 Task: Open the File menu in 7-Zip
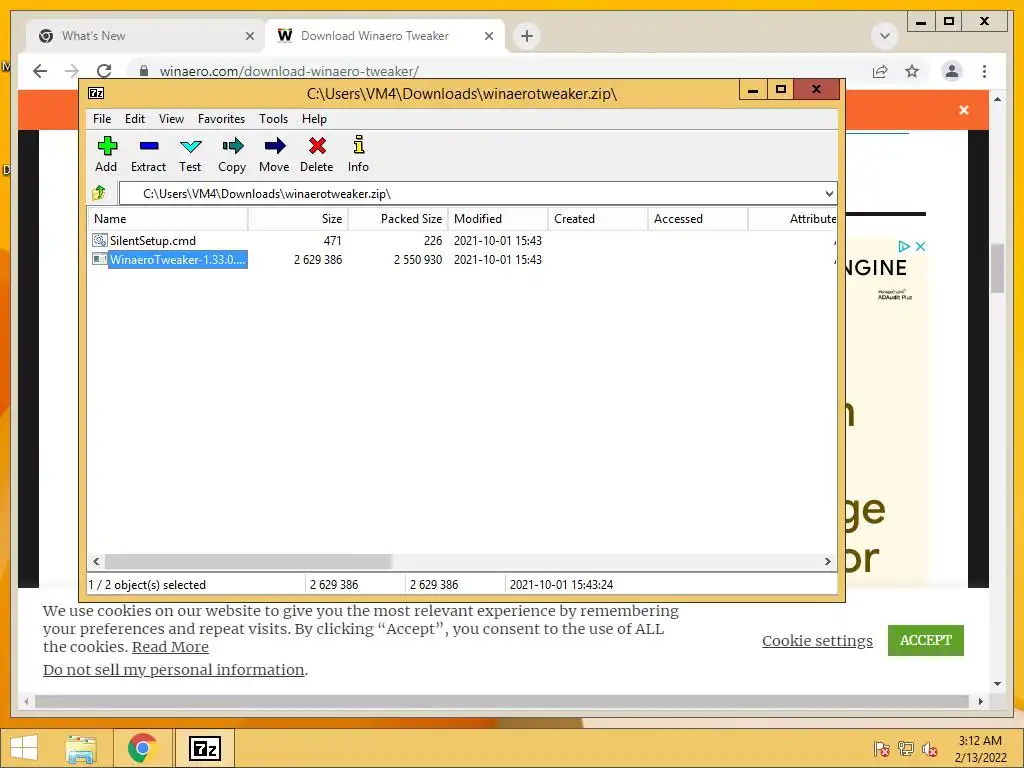coord(102,119)
